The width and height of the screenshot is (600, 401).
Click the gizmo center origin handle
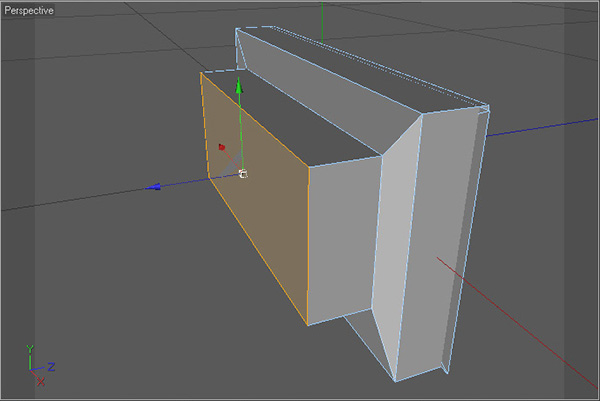coord(243,174)
